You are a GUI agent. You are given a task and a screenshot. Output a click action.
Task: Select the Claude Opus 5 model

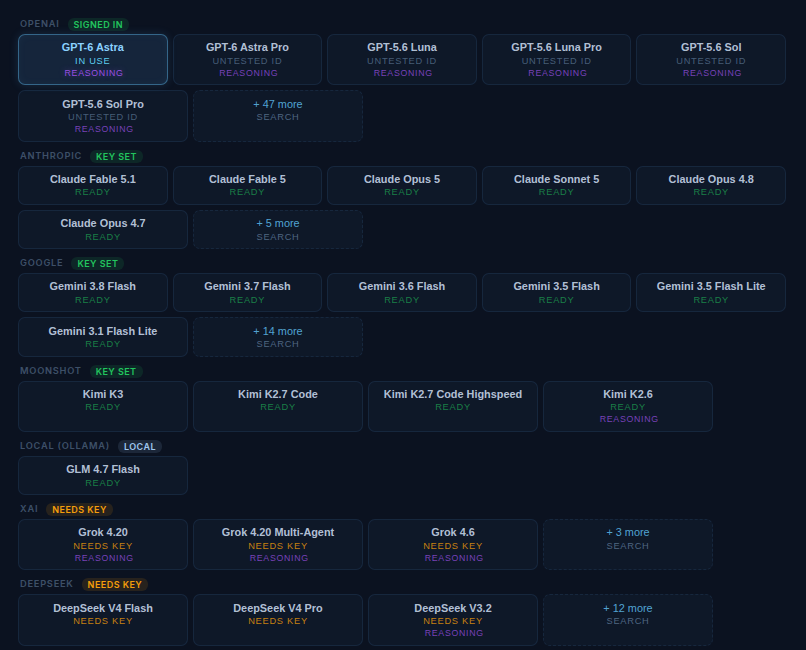[402, 185]
